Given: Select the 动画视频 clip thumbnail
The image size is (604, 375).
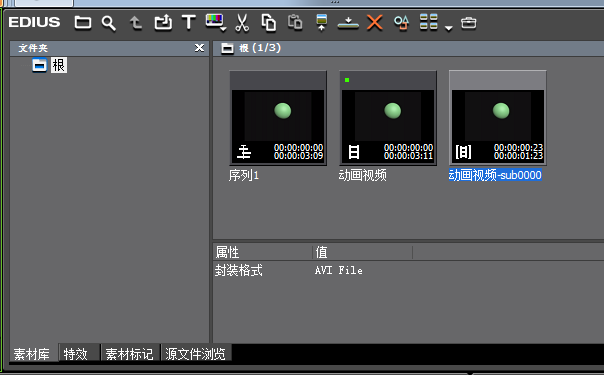Looking at the screenshot, I should click(388, 118).
